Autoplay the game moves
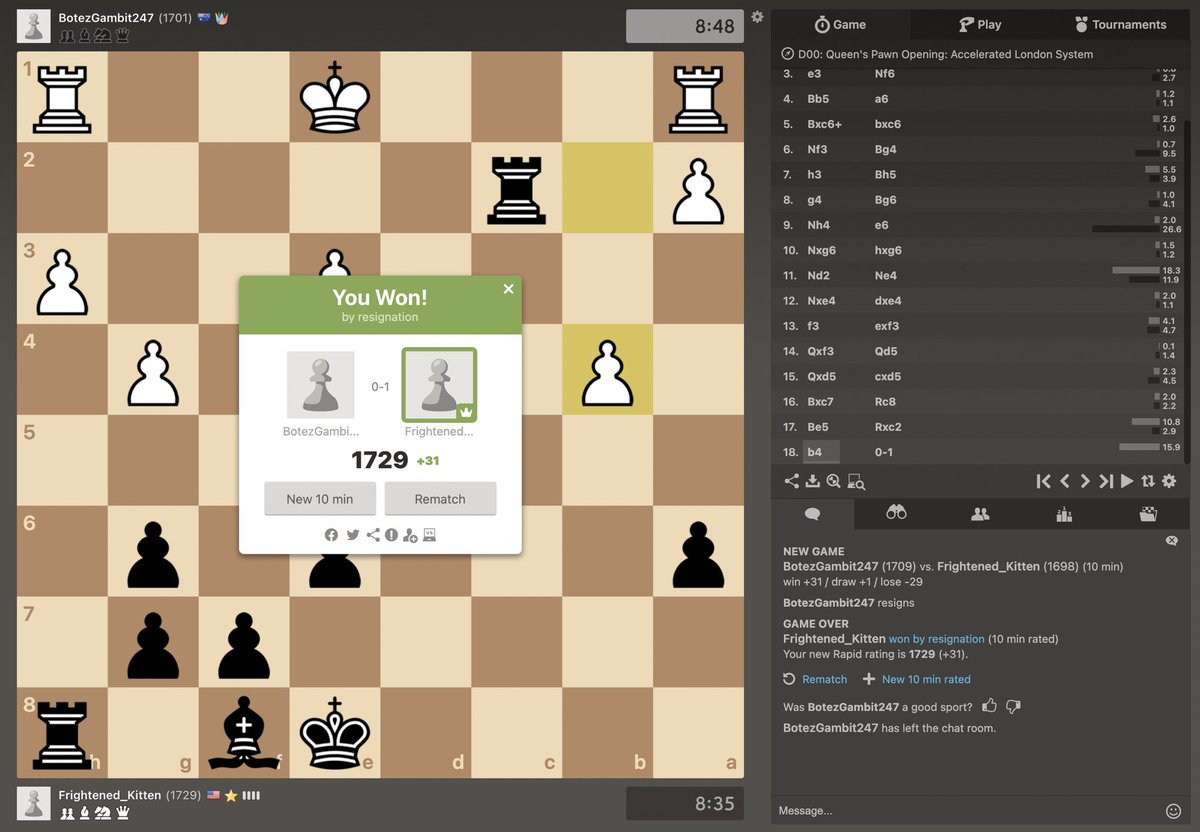Screen dimensions: 1200x832 [x=1127, y=481]
